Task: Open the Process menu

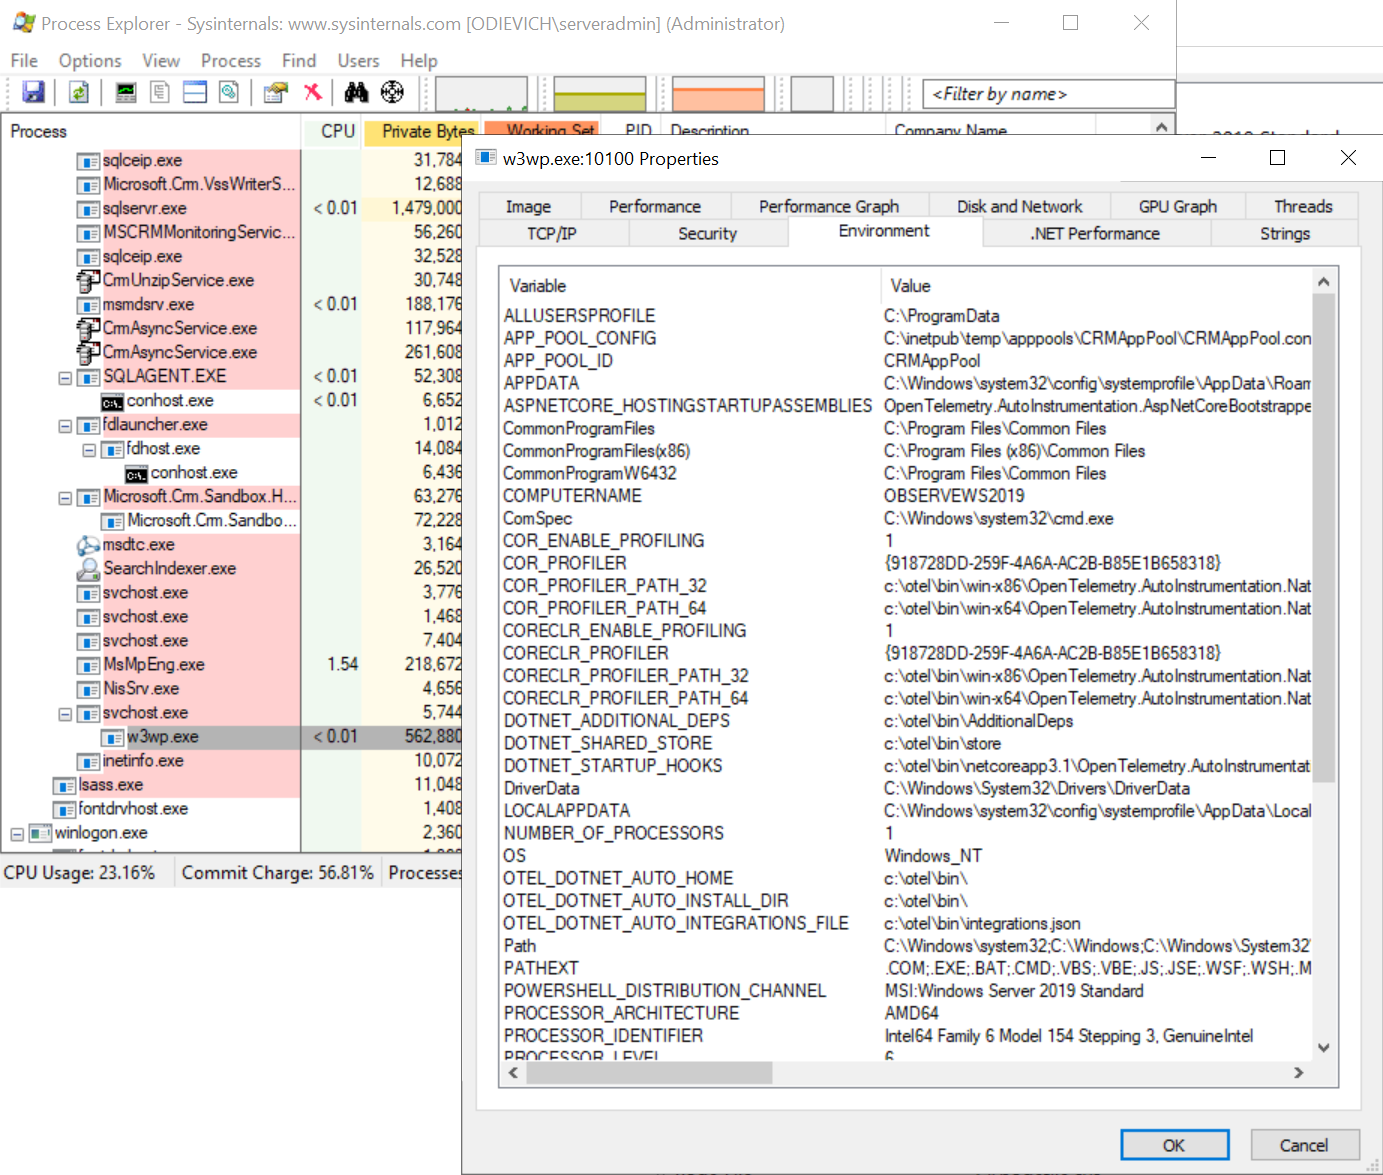Action: [231, 60]
